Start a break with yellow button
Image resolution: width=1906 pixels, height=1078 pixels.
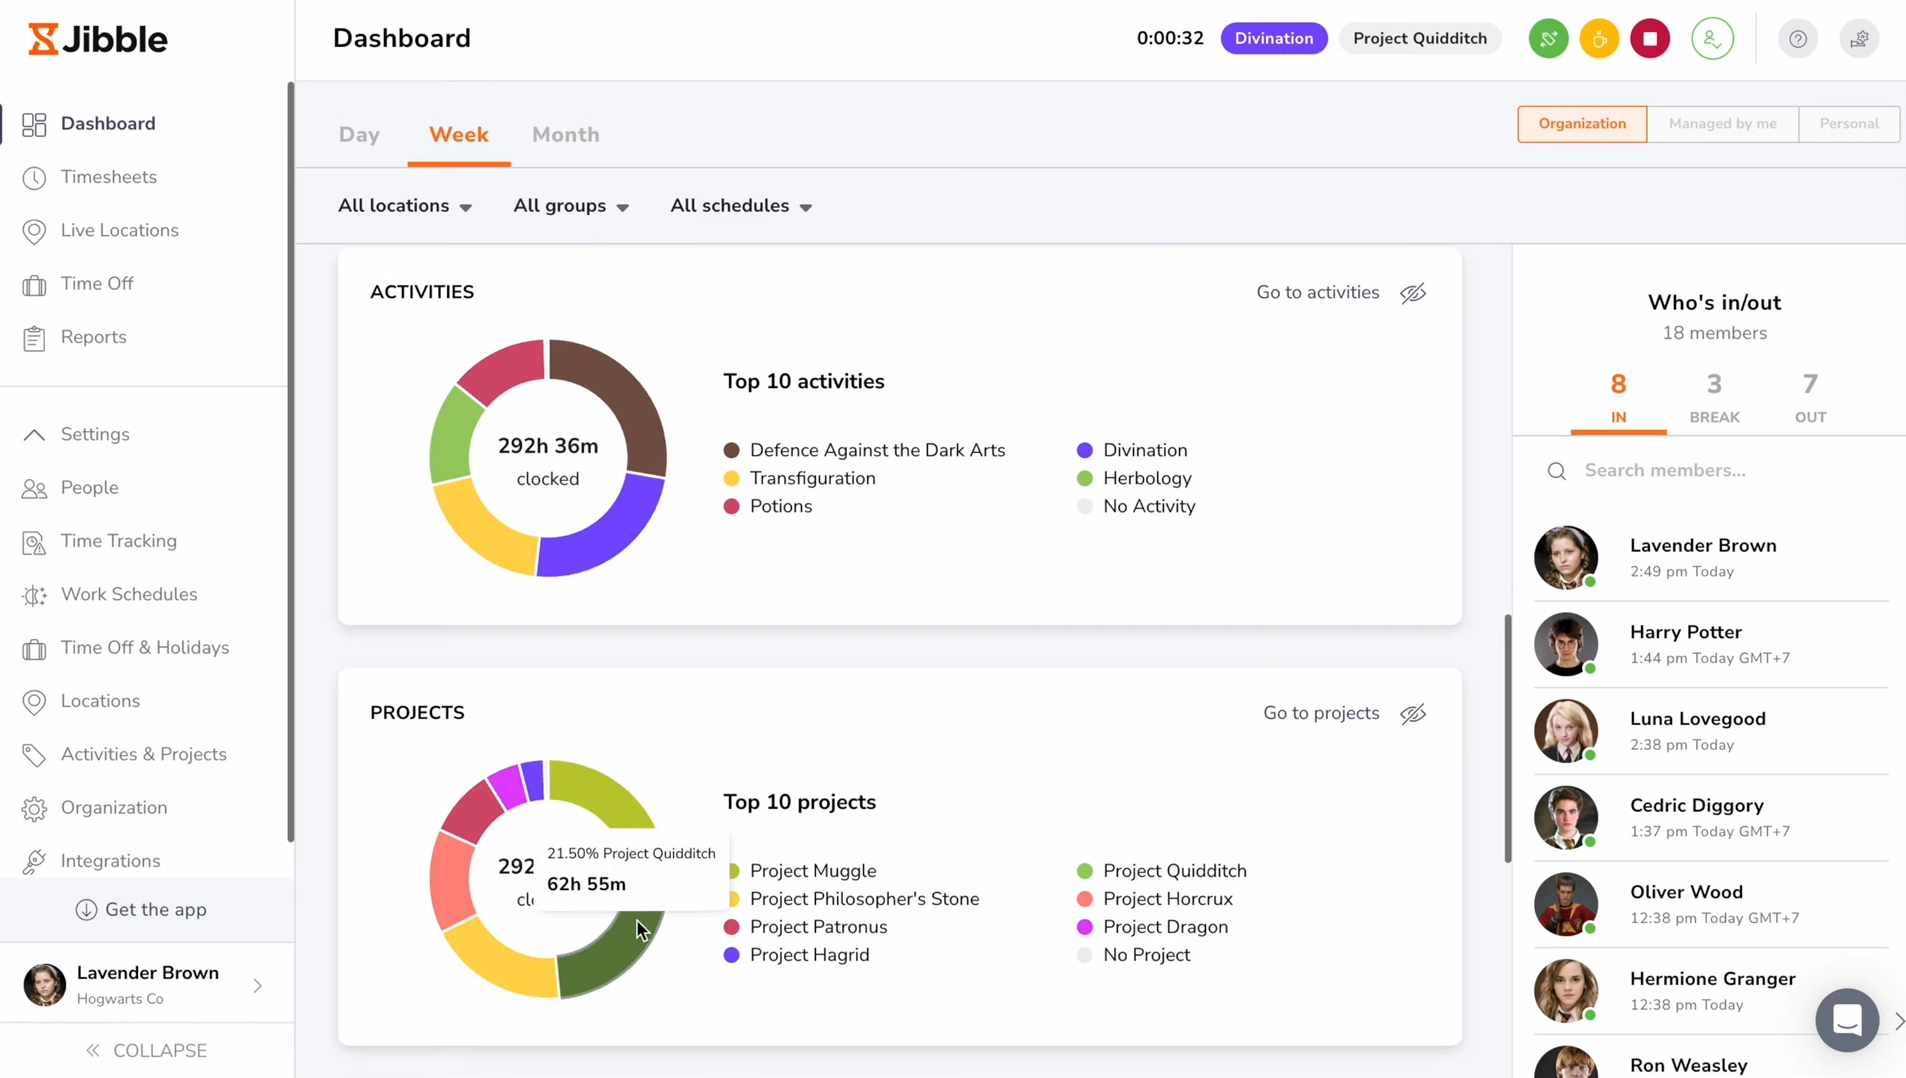coord(1599,39)
